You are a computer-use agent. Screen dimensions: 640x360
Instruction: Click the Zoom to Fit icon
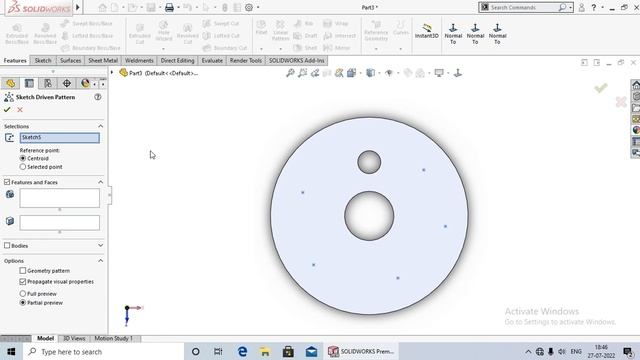(x=290, y=73)
